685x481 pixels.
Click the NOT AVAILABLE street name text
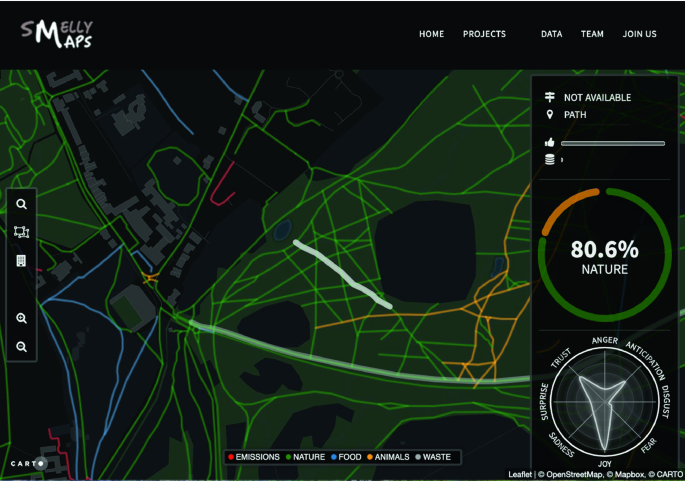tap(597, 97)
